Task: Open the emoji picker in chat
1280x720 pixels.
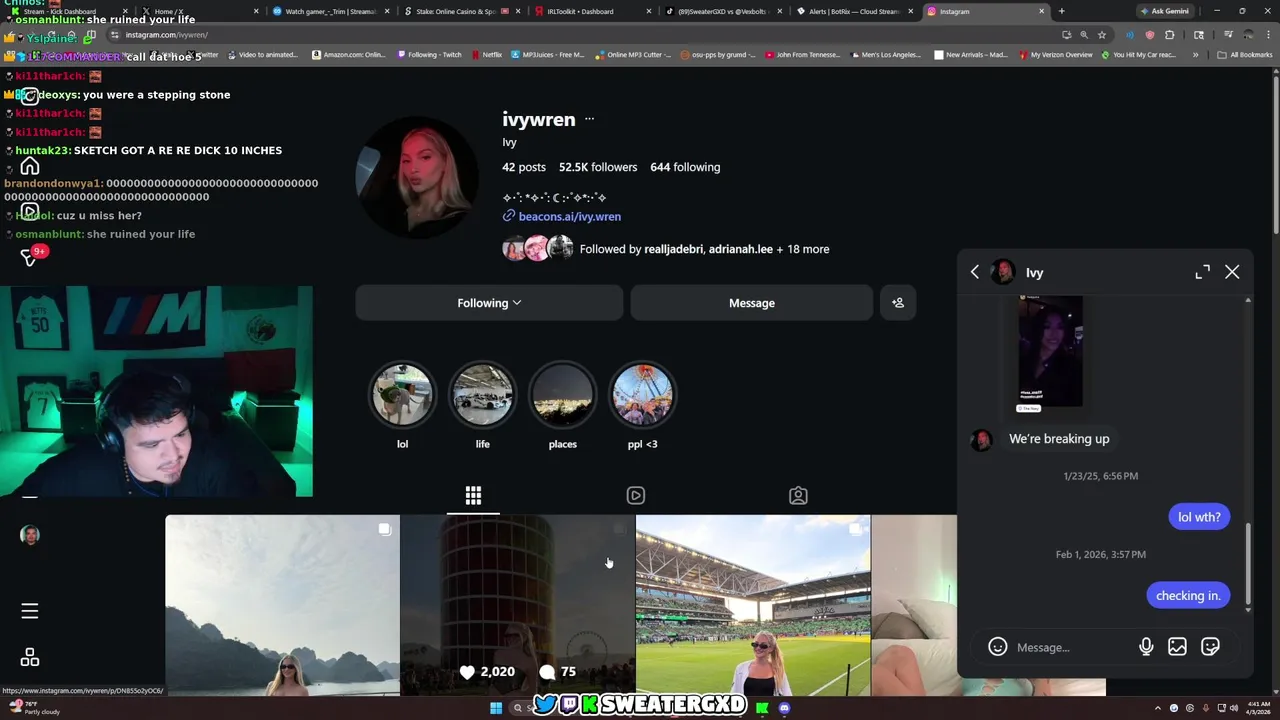Action: tap(997, 647)
